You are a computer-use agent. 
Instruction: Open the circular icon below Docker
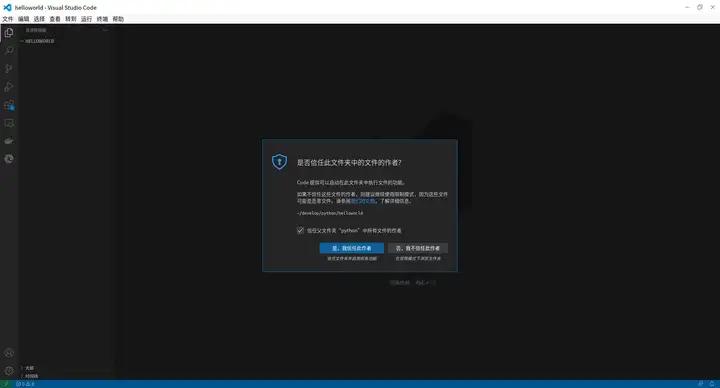pos(9,159)
